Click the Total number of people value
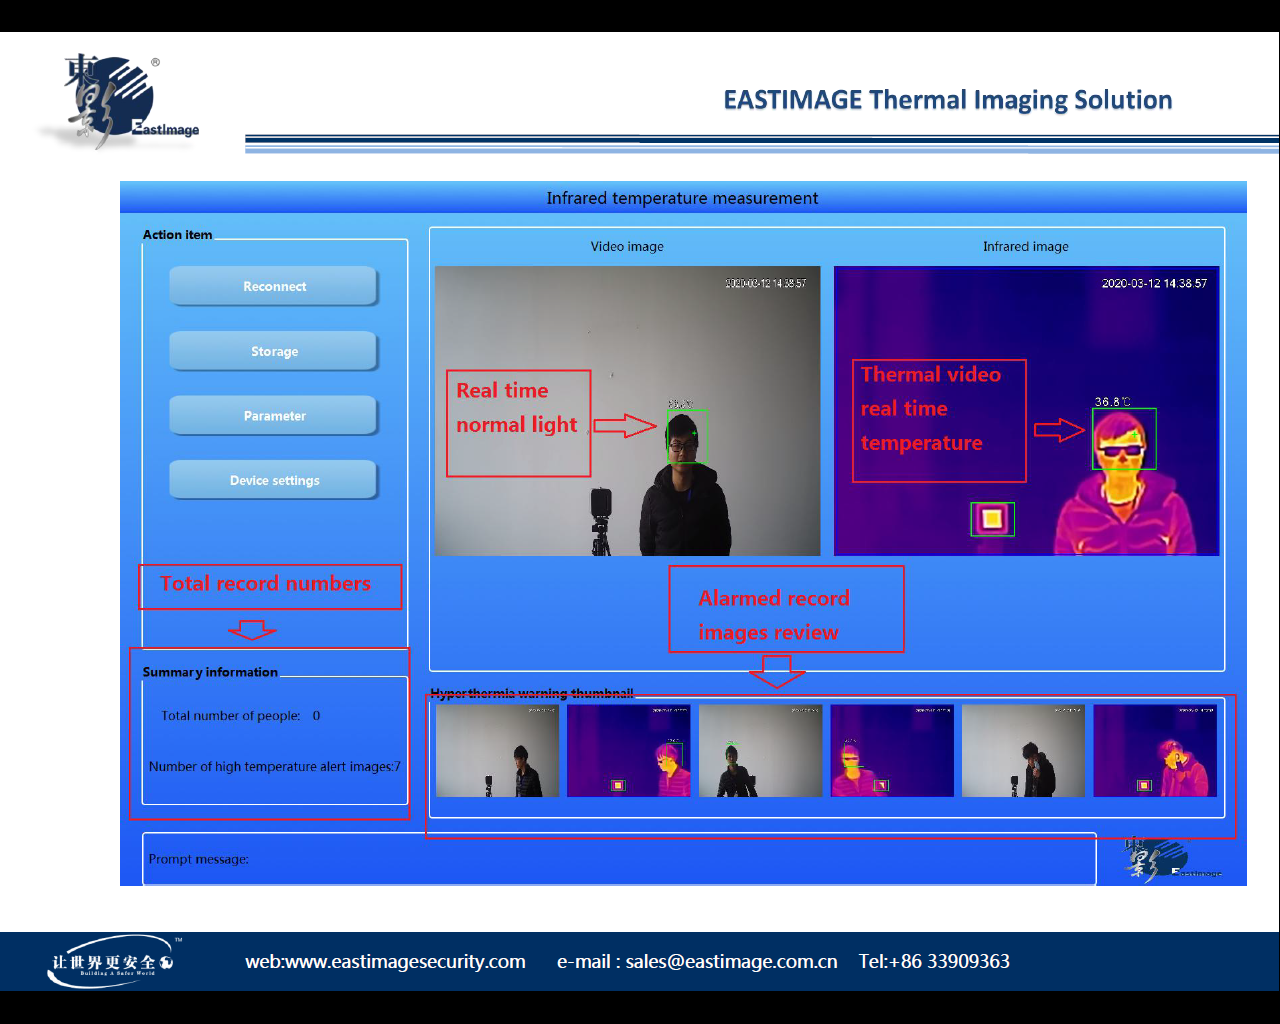Viewport: 1280px width, 1024px height. [316, 716]
